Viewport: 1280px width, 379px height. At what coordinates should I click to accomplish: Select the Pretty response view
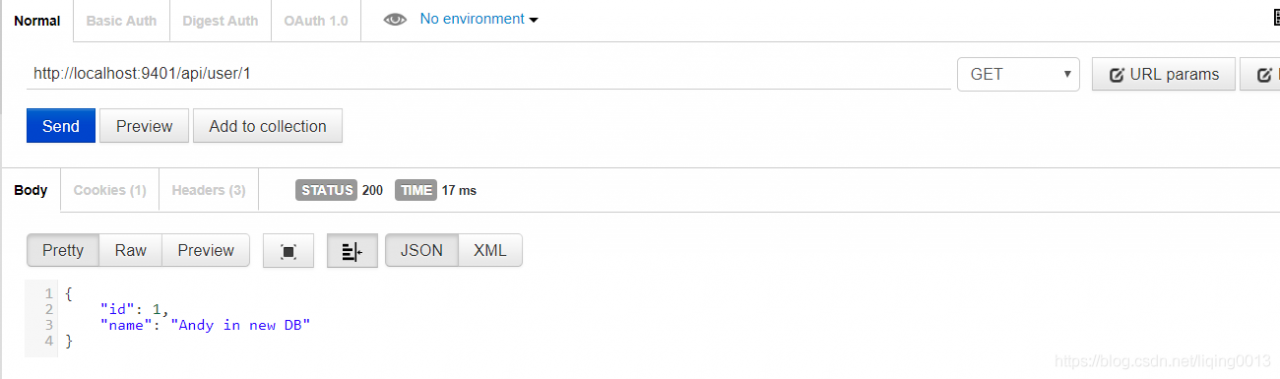[63, 250]
